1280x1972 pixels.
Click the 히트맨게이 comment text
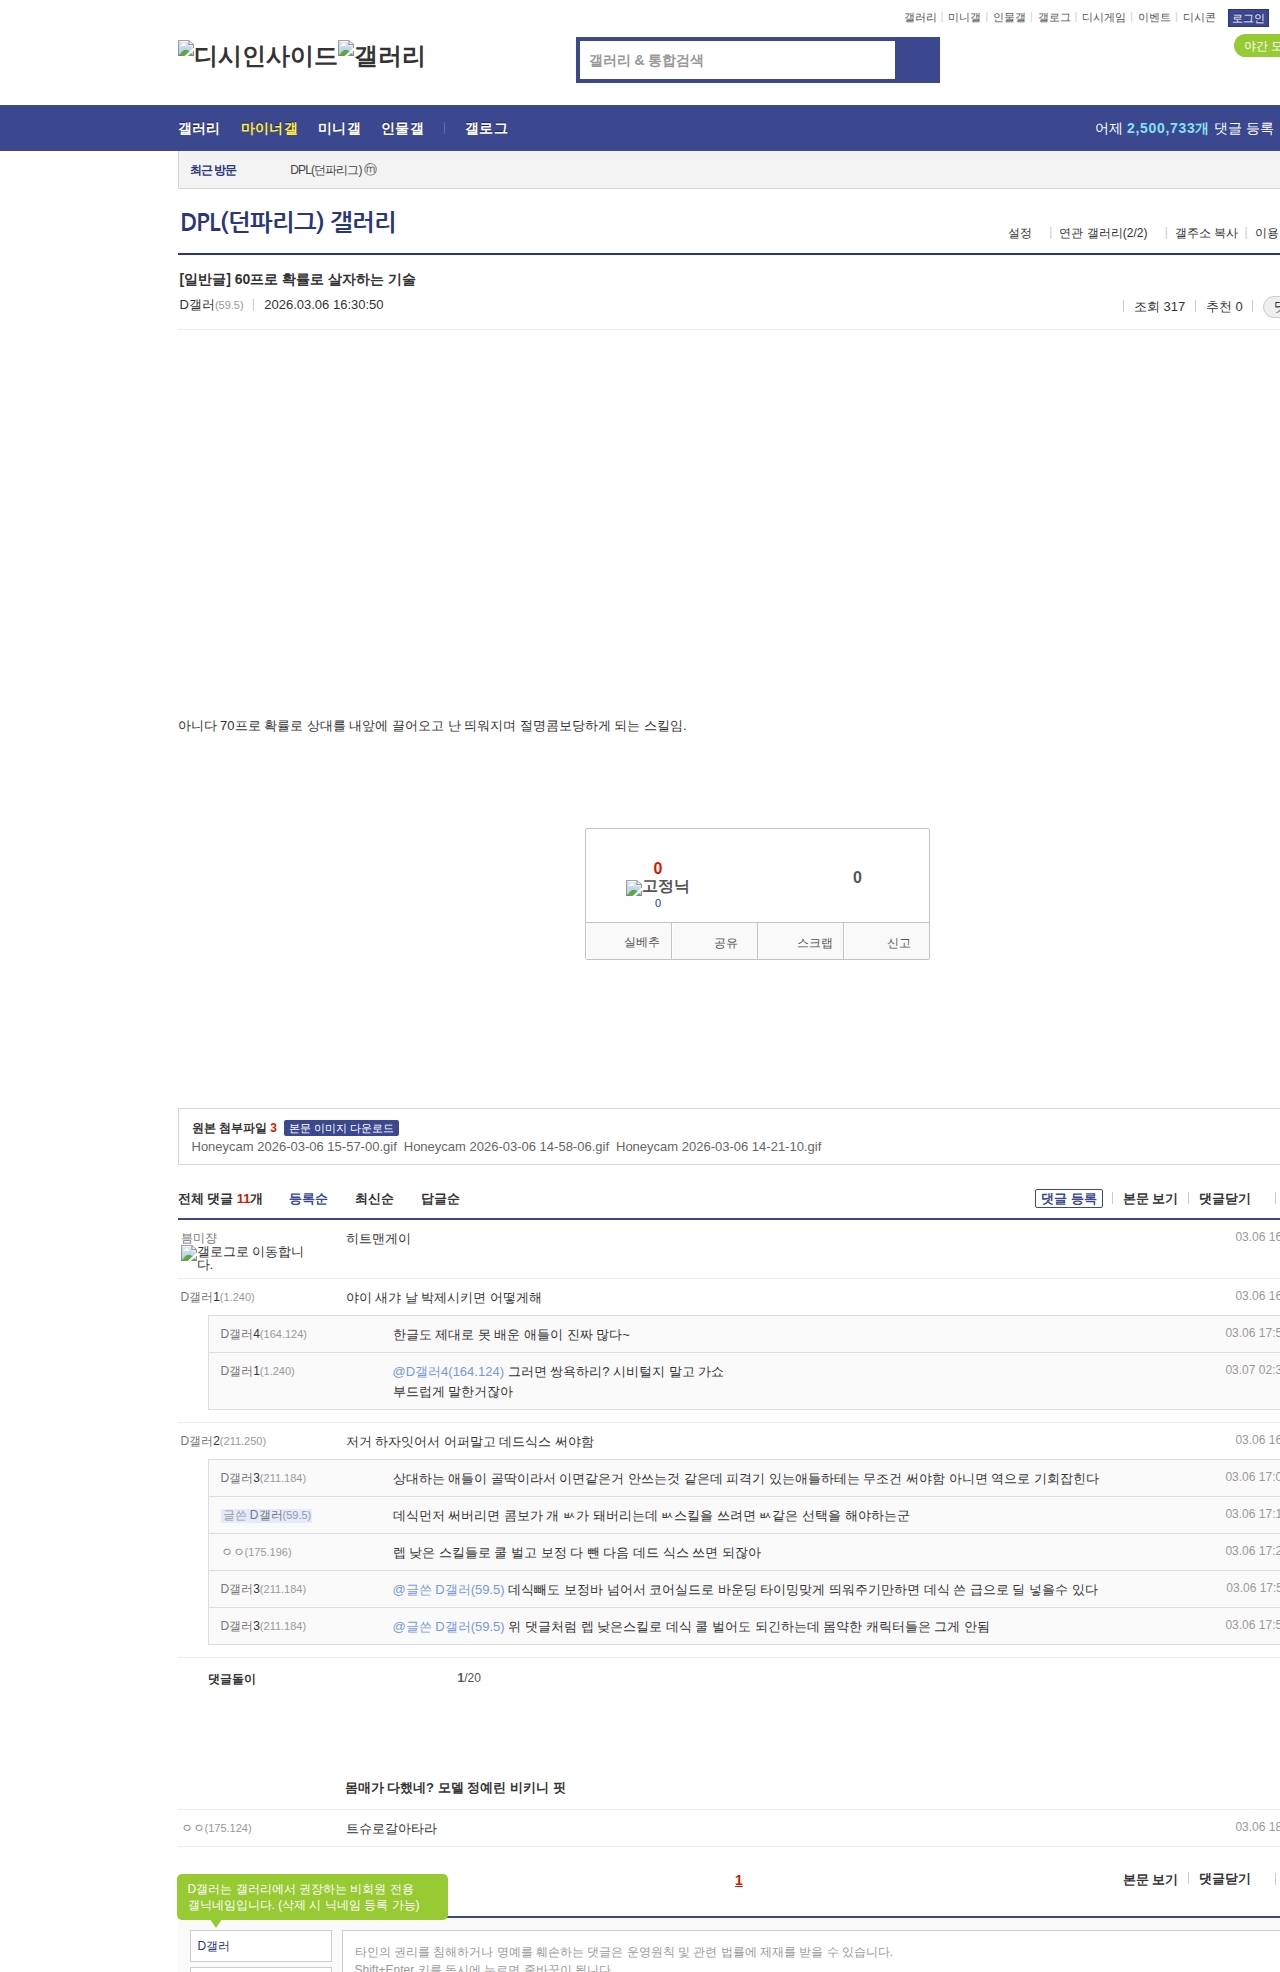(x=378, y=1239)
